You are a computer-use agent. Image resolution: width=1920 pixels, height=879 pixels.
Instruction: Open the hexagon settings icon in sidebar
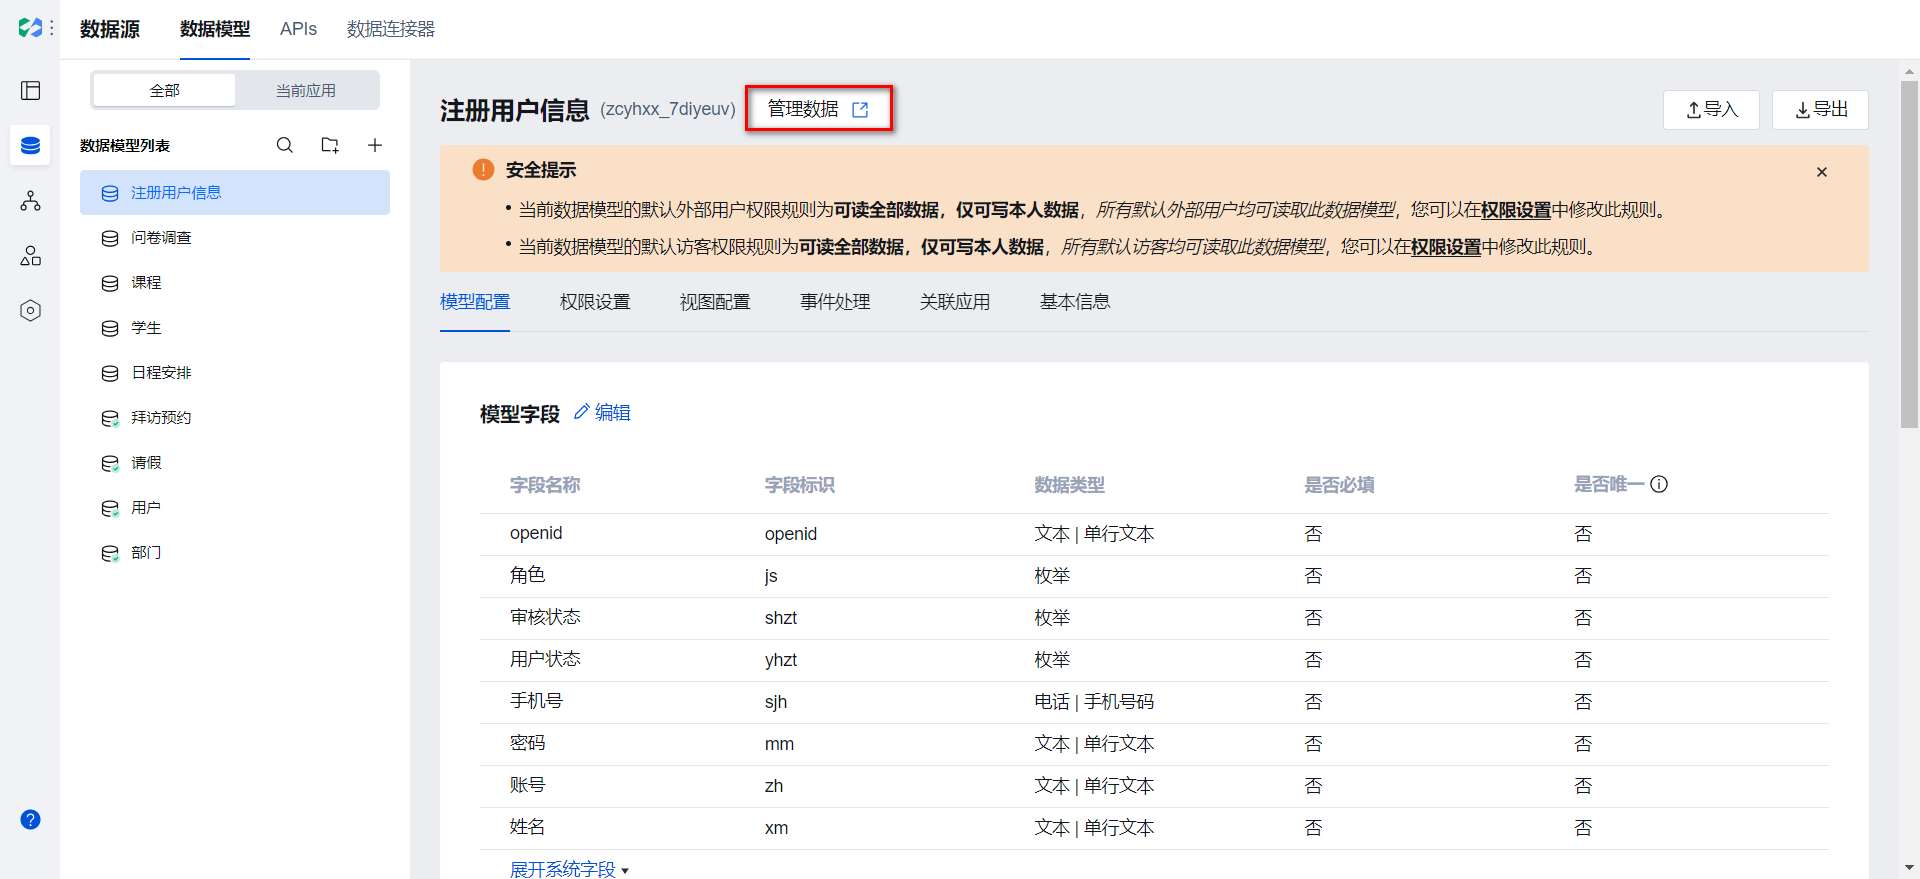click(31, 311)
